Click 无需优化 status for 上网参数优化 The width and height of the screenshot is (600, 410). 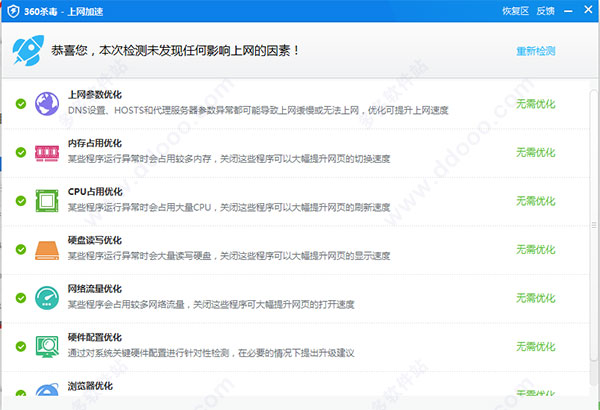(535, 104)
